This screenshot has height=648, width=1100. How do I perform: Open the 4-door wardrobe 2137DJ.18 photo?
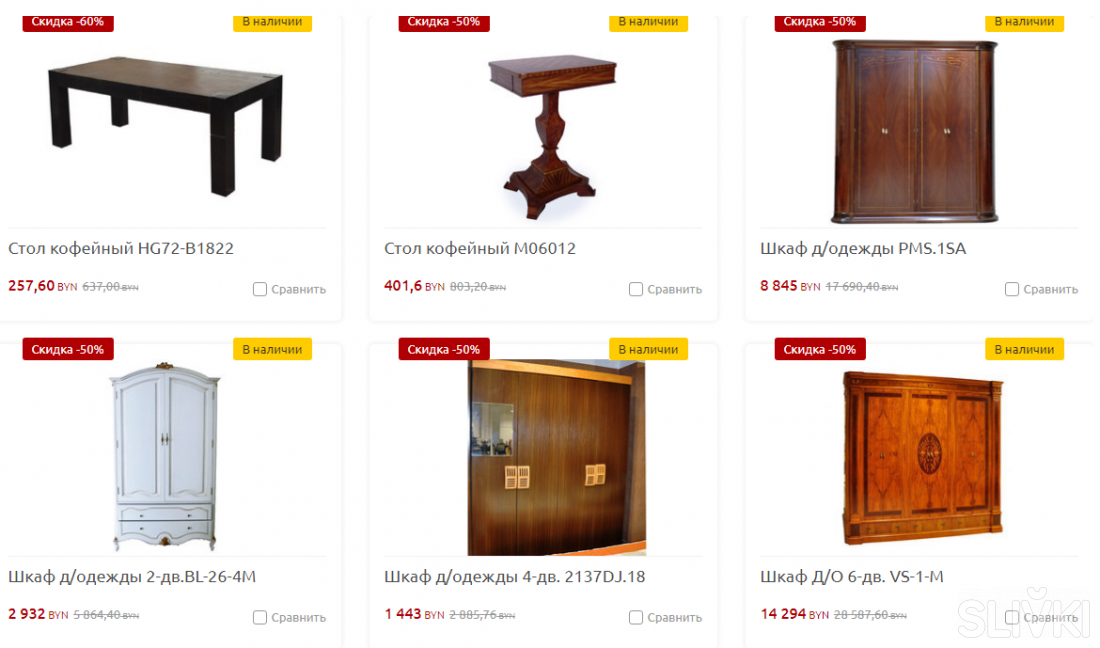(556, 458)
